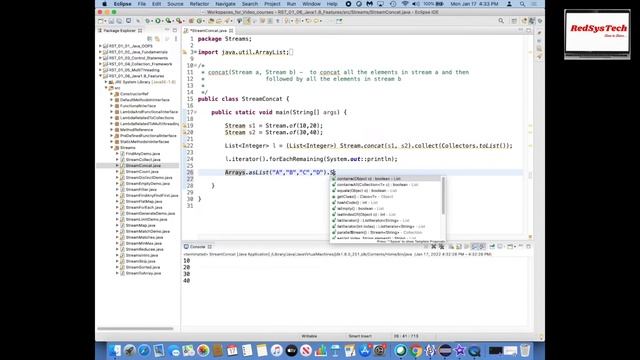Click Remove All Terminated Launches in Console
640x360 pixels.
pos(441,247)
